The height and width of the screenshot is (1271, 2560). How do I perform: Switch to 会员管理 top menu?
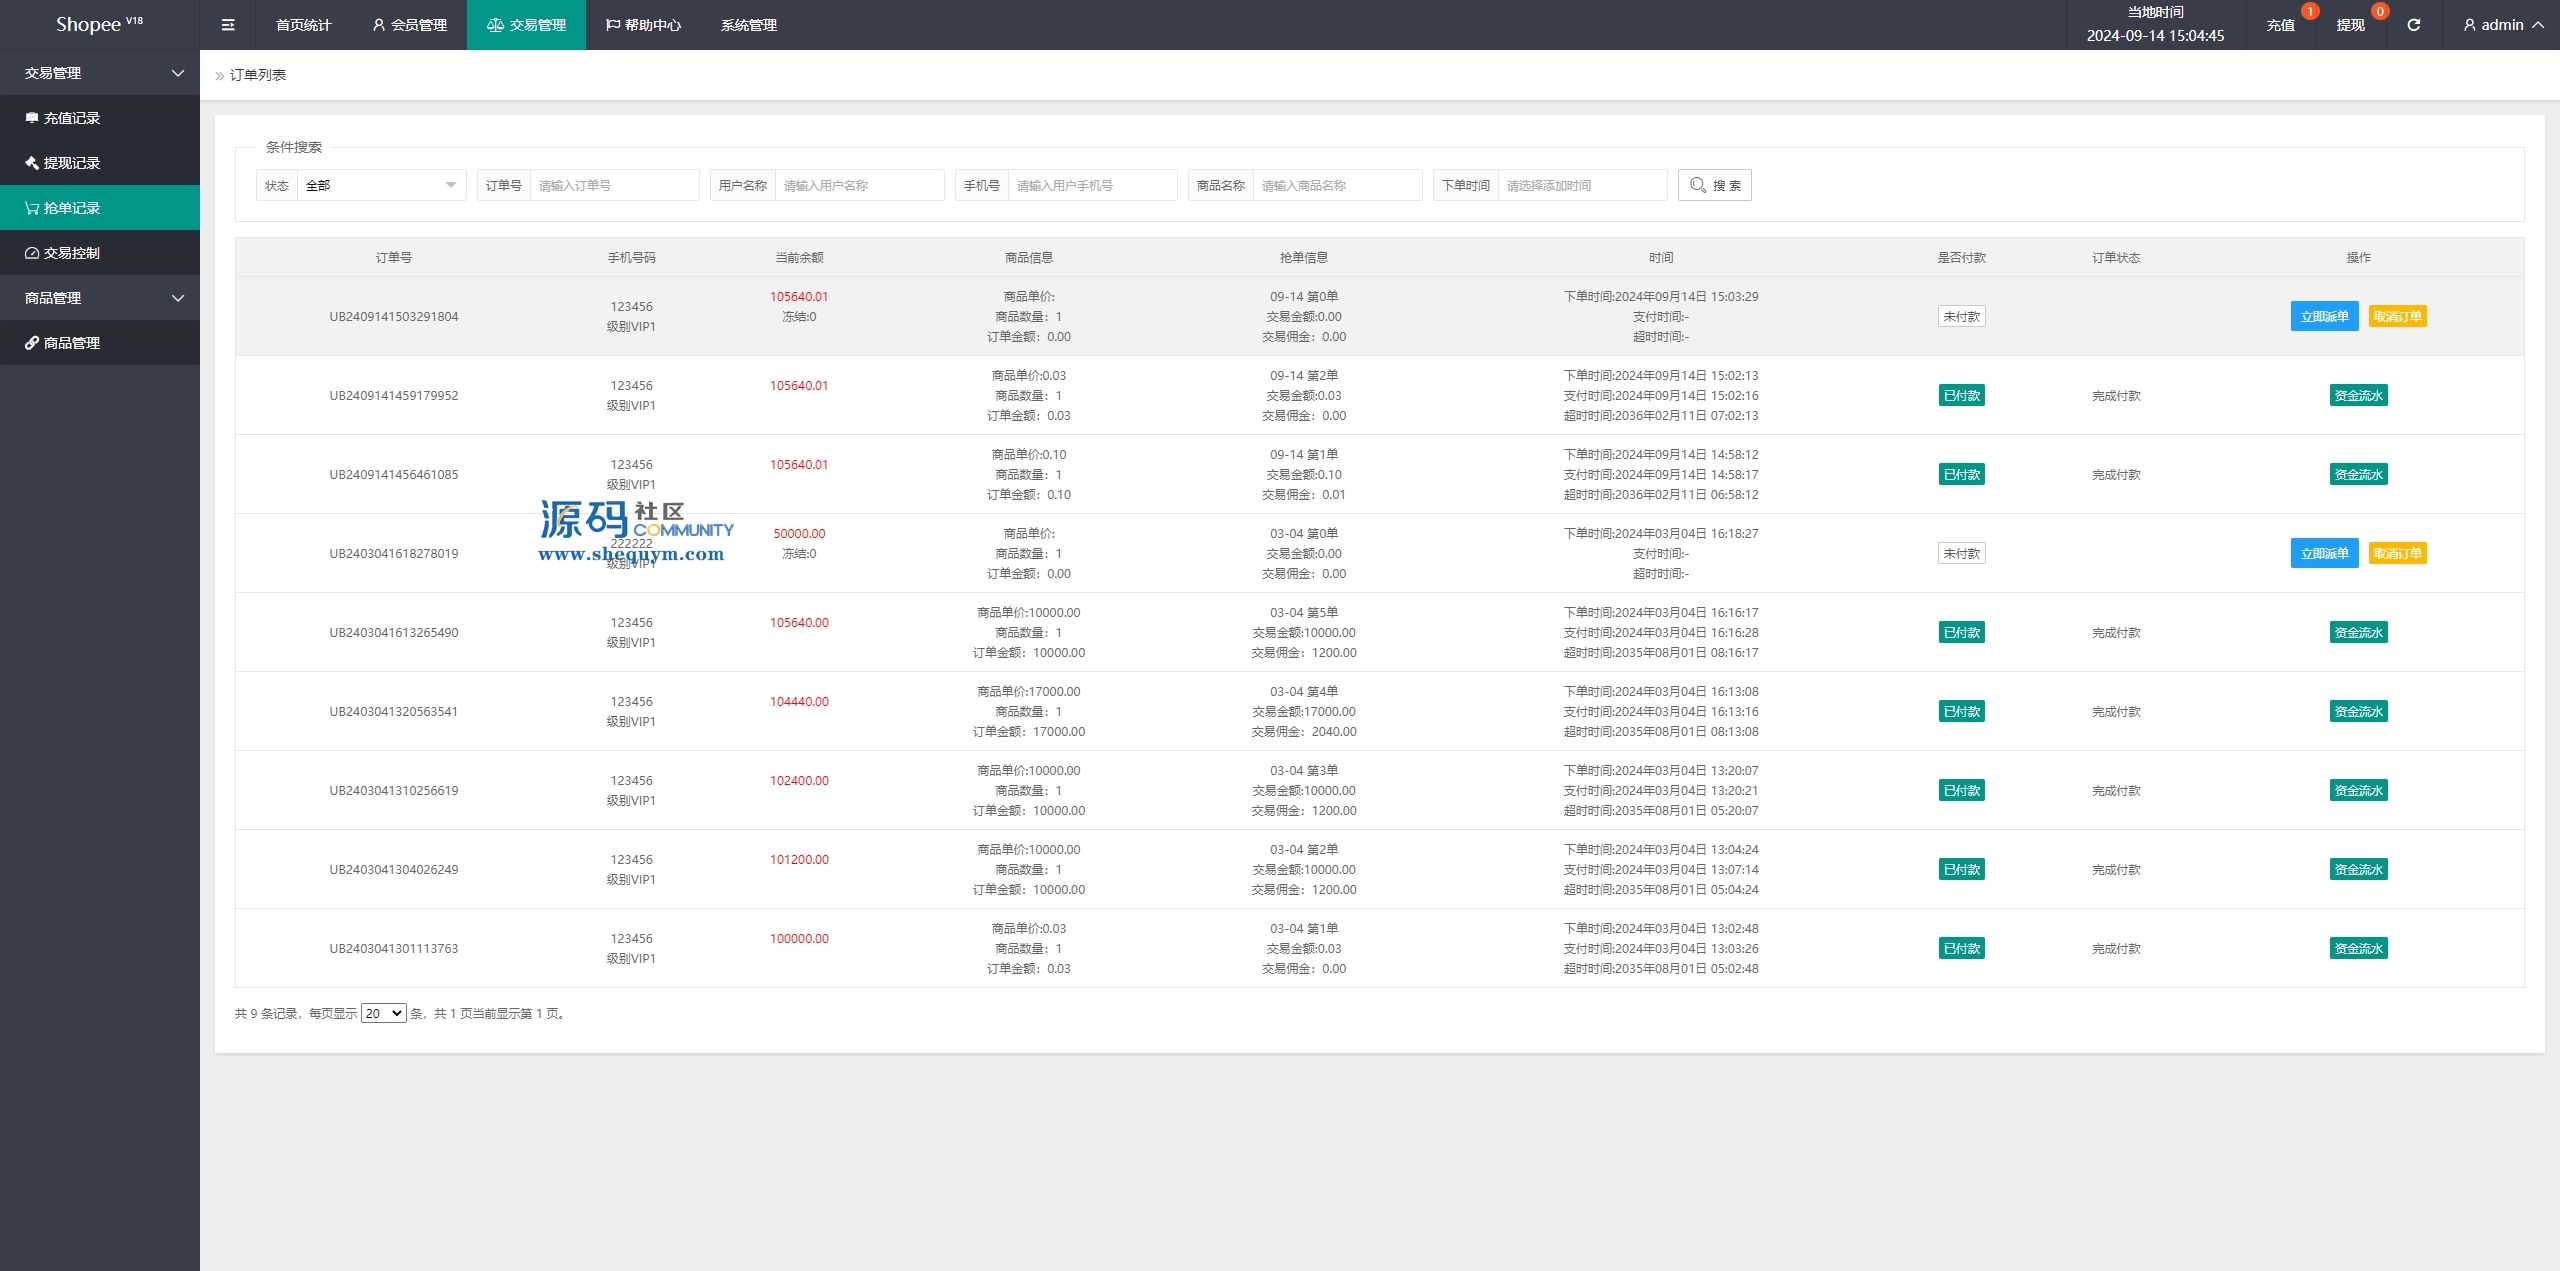click(x=409, y=25)
